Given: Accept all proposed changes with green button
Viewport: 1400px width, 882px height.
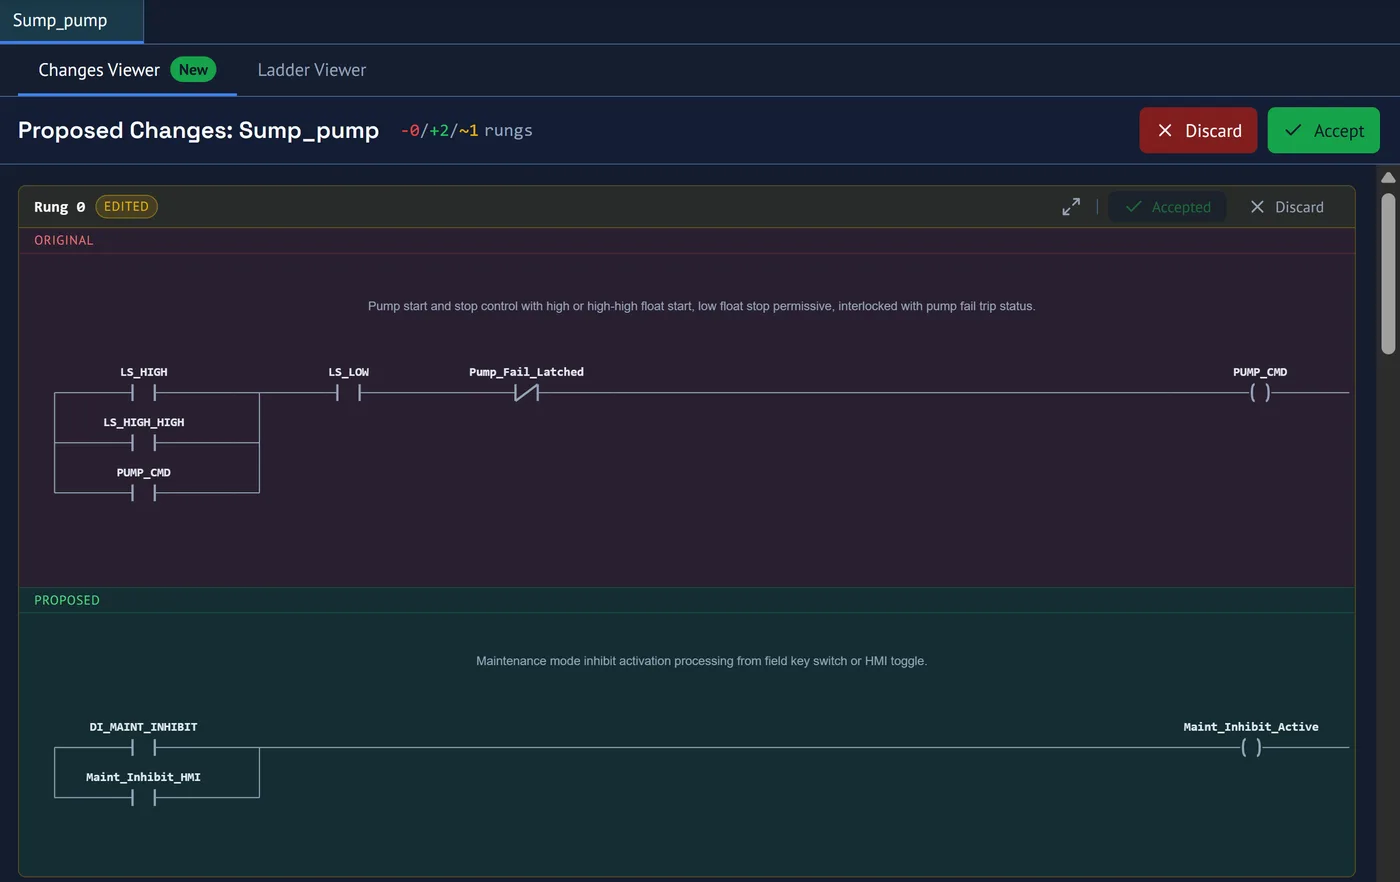Looking at the screenshot, I should pyautogui.click(x=1323, y=130).
